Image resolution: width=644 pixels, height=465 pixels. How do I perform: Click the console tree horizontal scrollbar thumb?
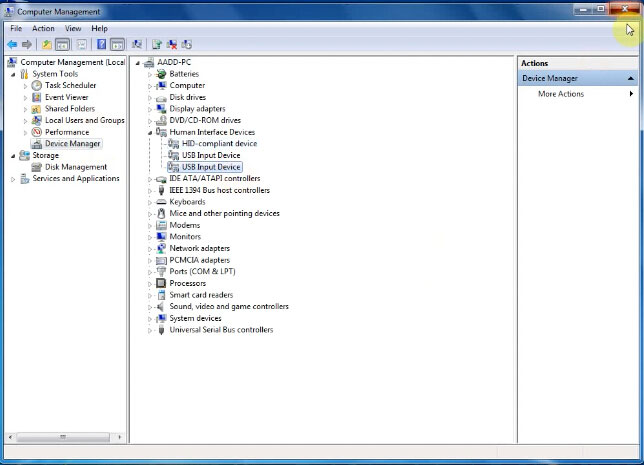click(63, 437)
